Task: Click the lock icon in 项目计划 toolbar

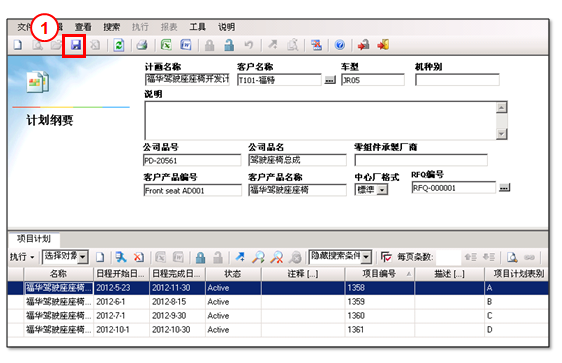Action: coord(201,257)
